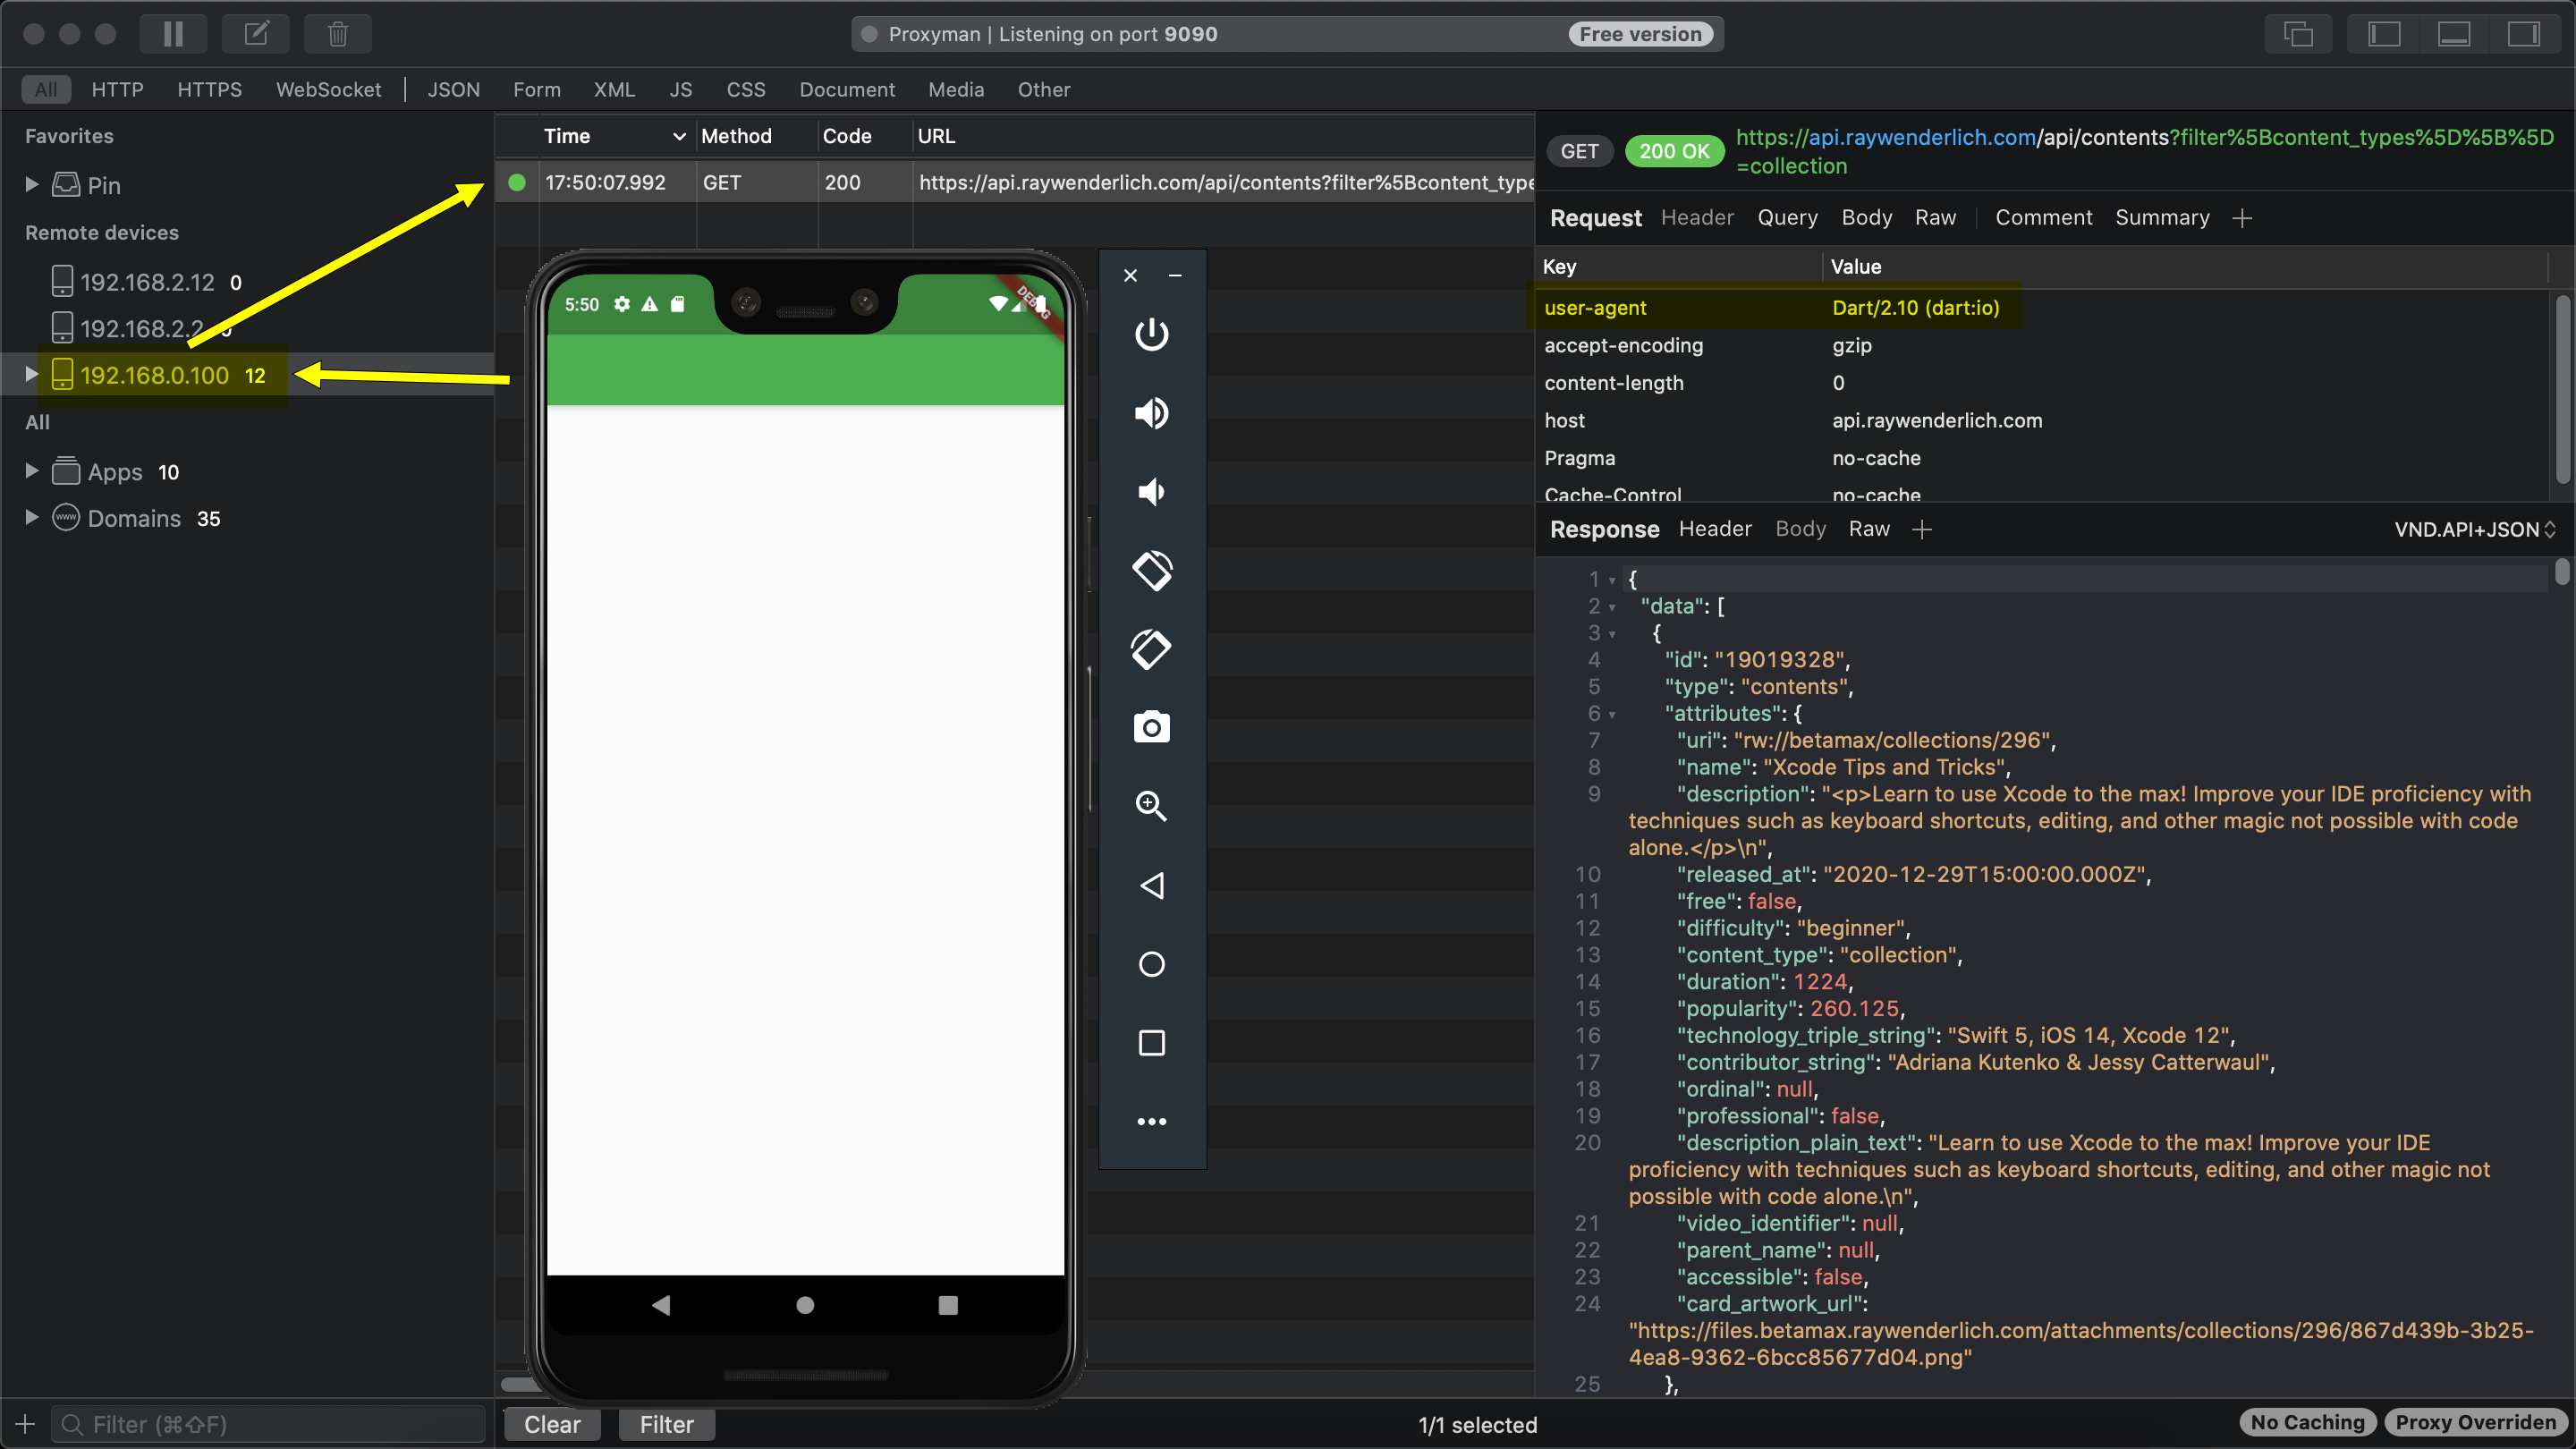Power off the emulator

click(1151, 335)
